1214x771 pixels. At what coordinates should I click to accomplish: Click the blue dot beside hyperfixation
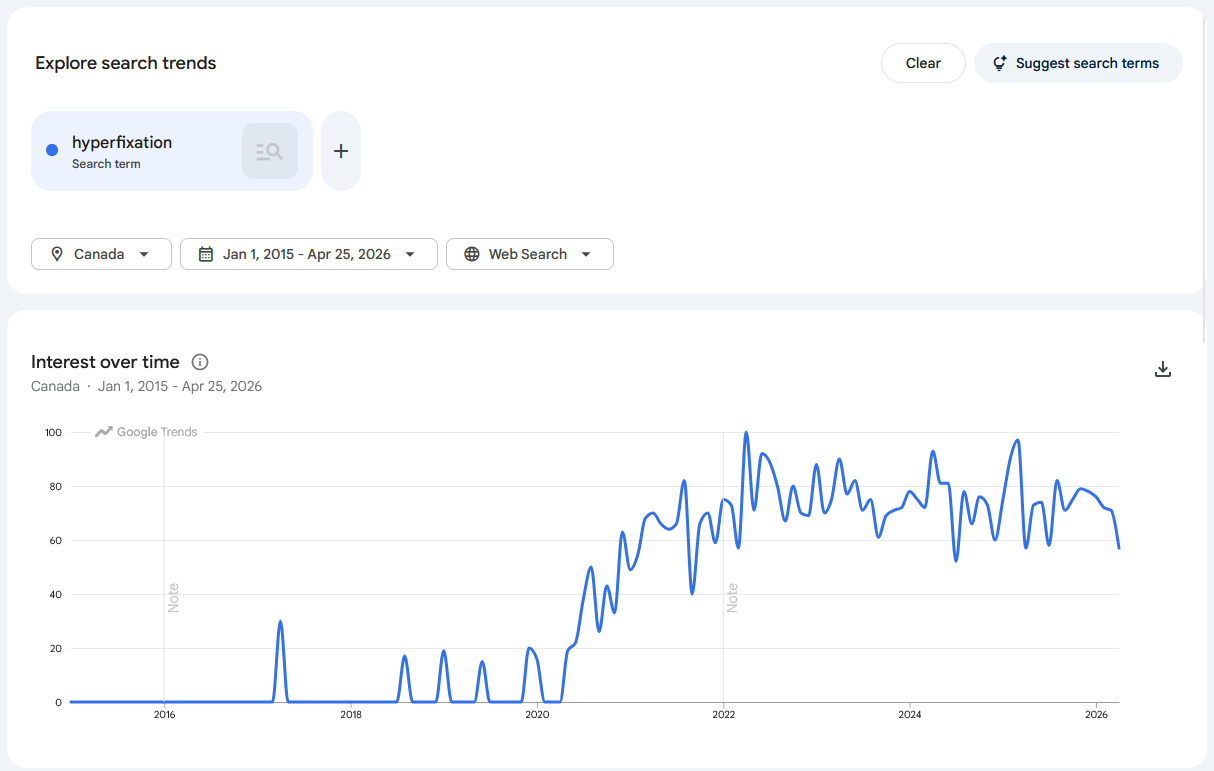click(52, 151)
